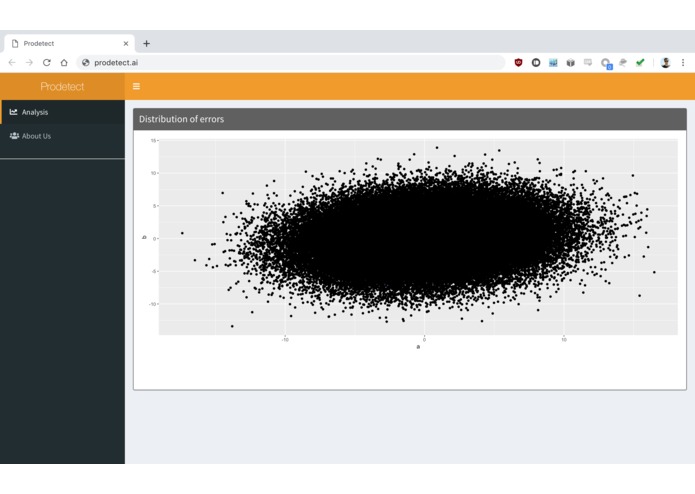Go to browser home page

click(64, 62)
